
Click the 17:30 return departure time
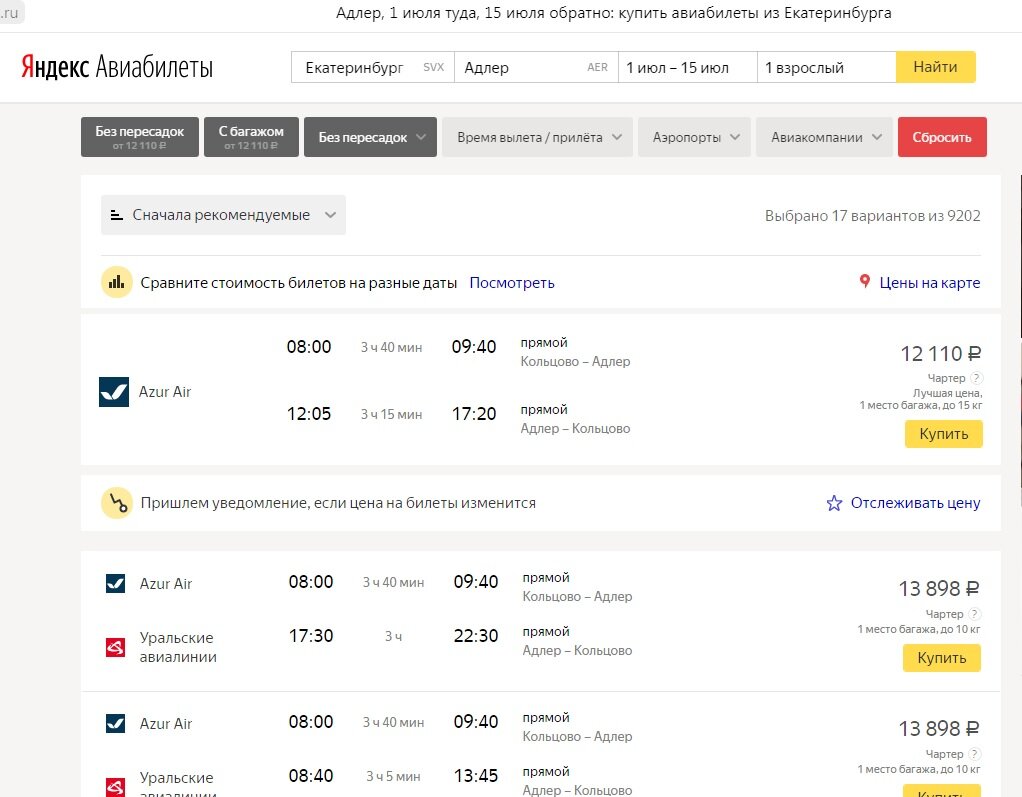(311, 636)
